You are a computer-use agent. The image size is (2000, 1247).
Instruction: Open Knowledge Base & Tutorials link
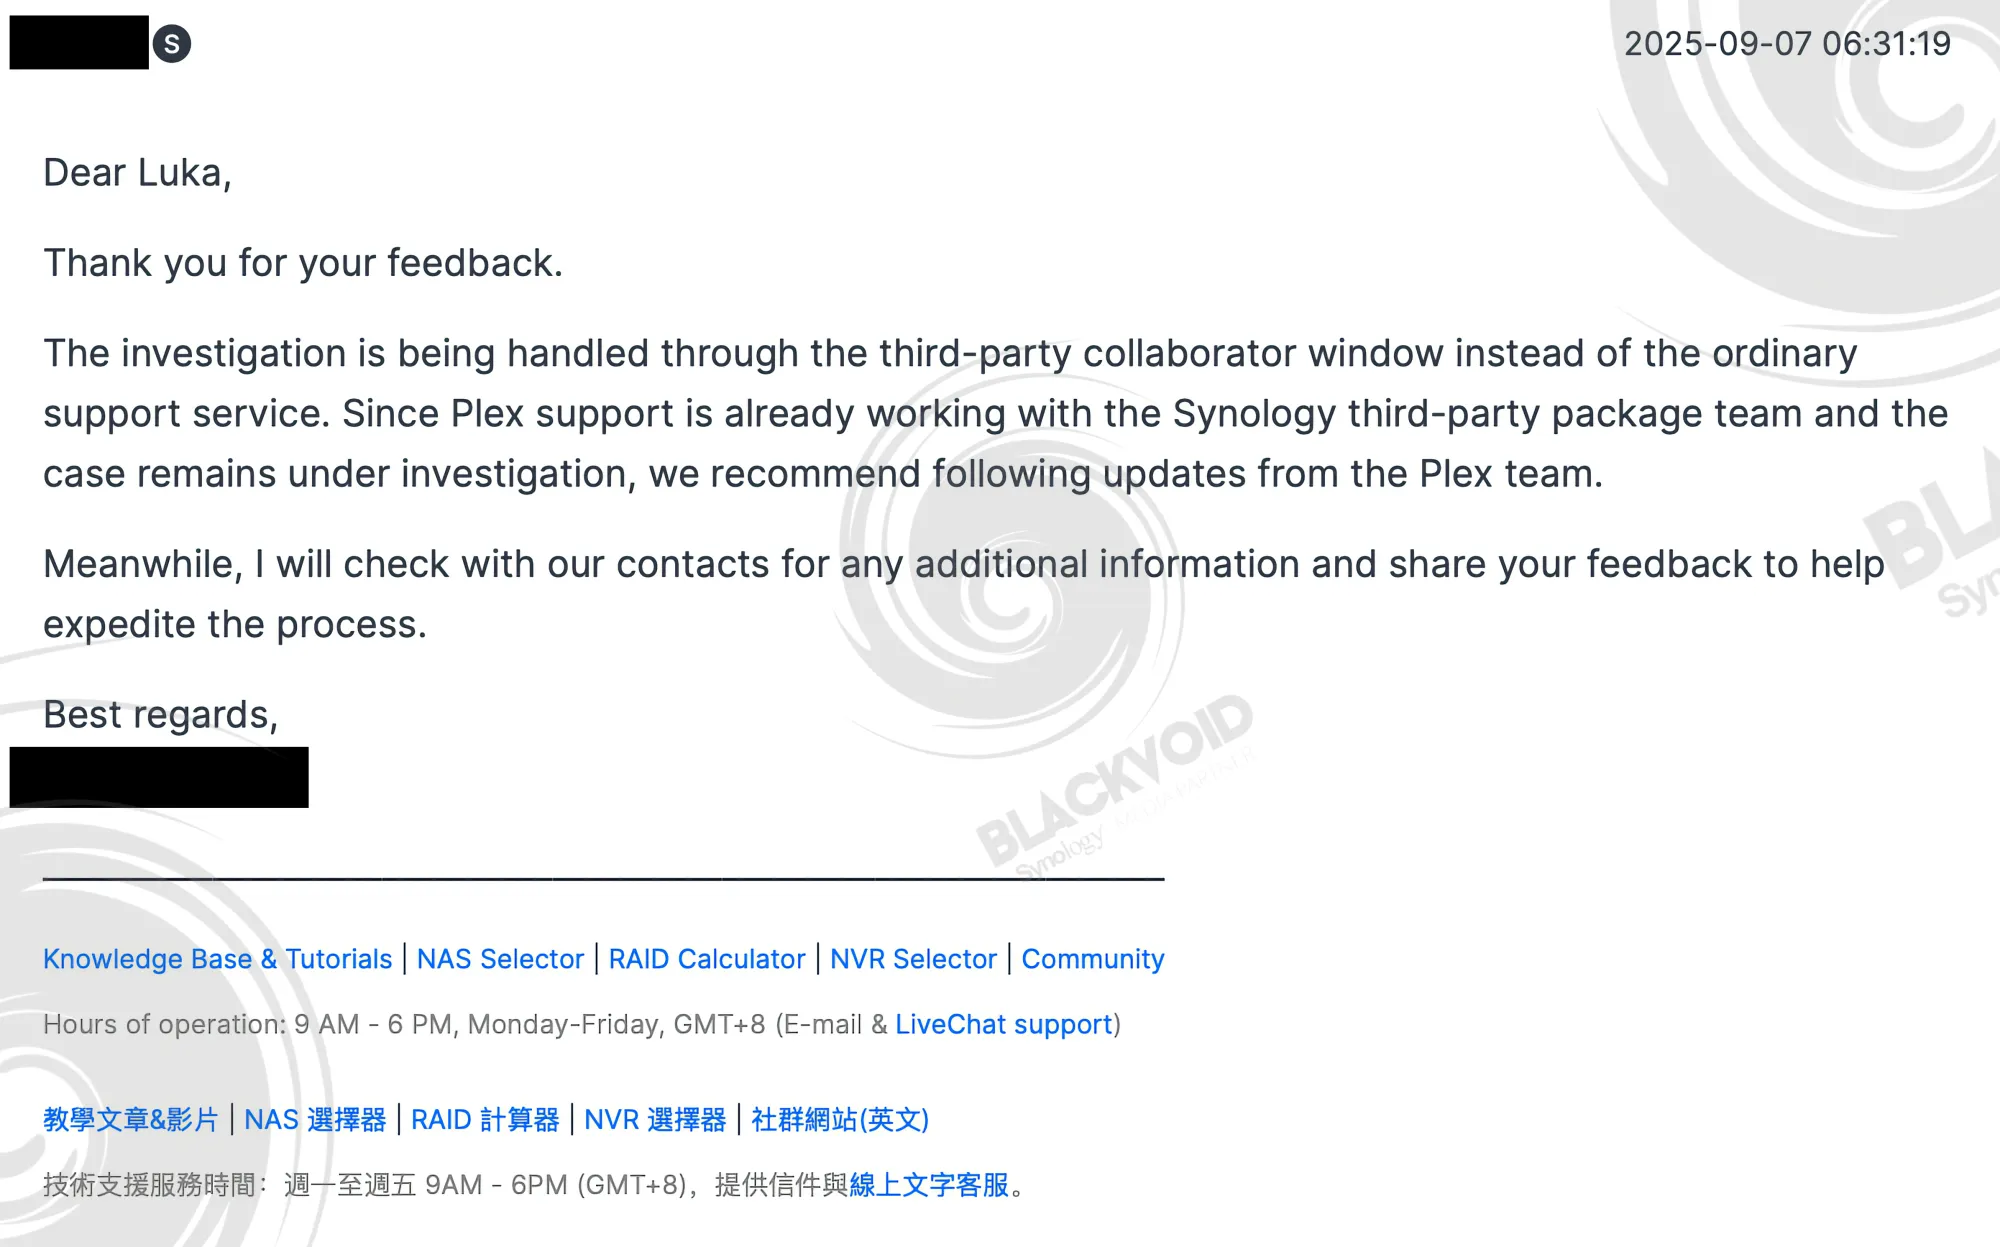(217, 959)
